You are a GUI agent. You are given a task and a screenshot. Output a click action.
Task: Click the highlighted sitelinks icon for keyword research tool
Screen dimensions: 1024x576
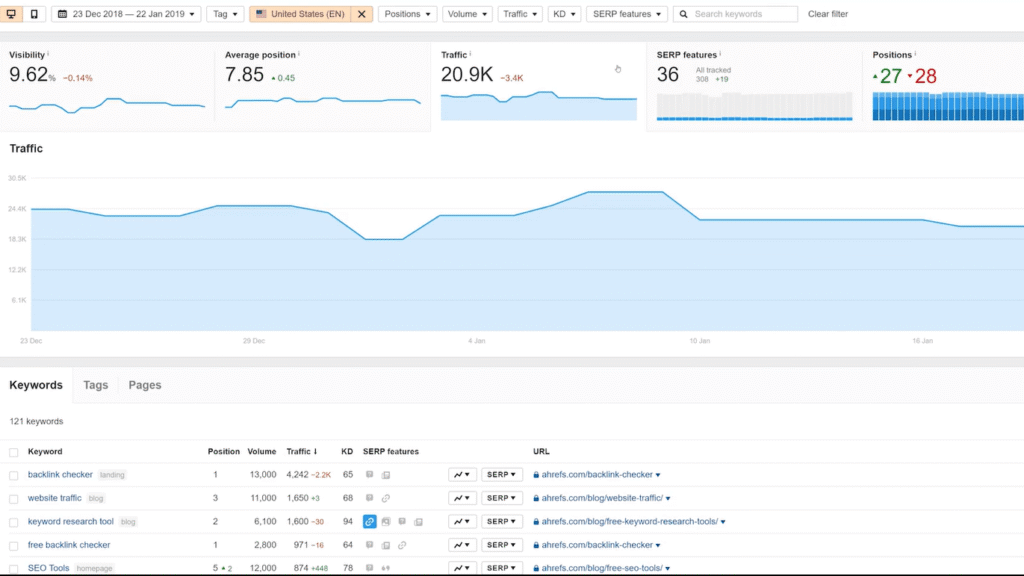pyautogui.click(x=369, y=521)
